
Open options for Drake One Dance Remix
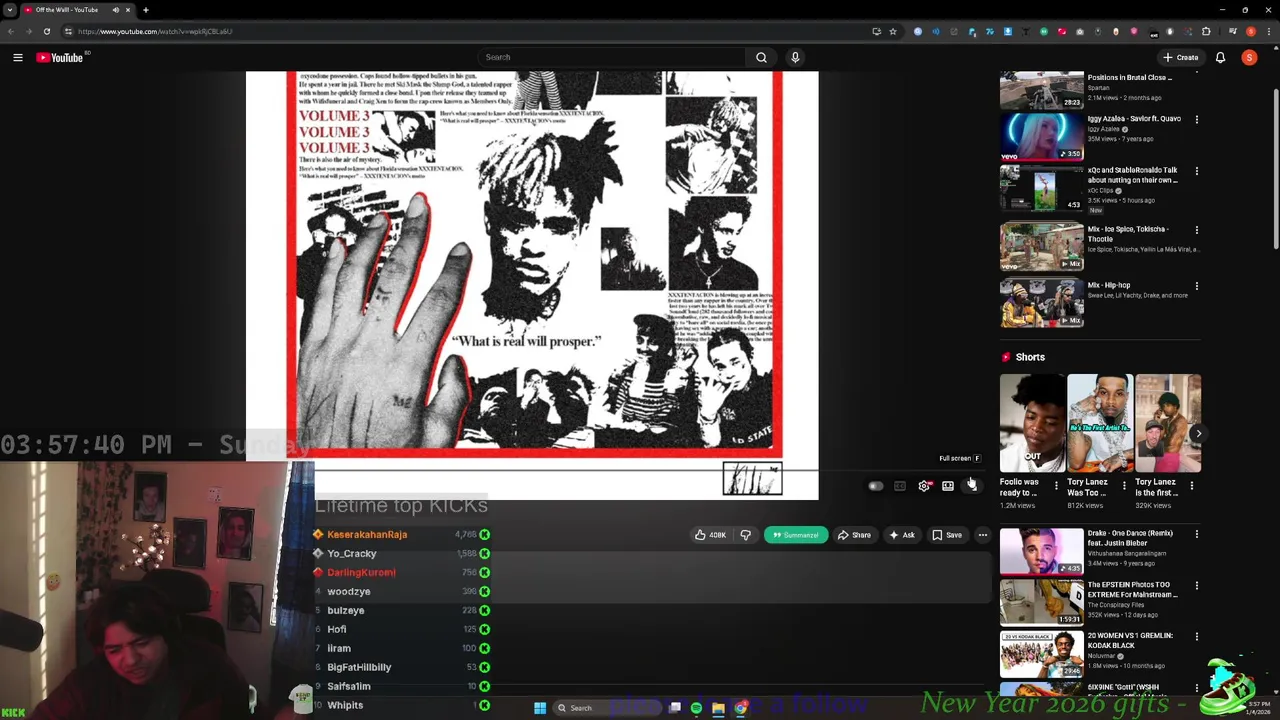1196,534
